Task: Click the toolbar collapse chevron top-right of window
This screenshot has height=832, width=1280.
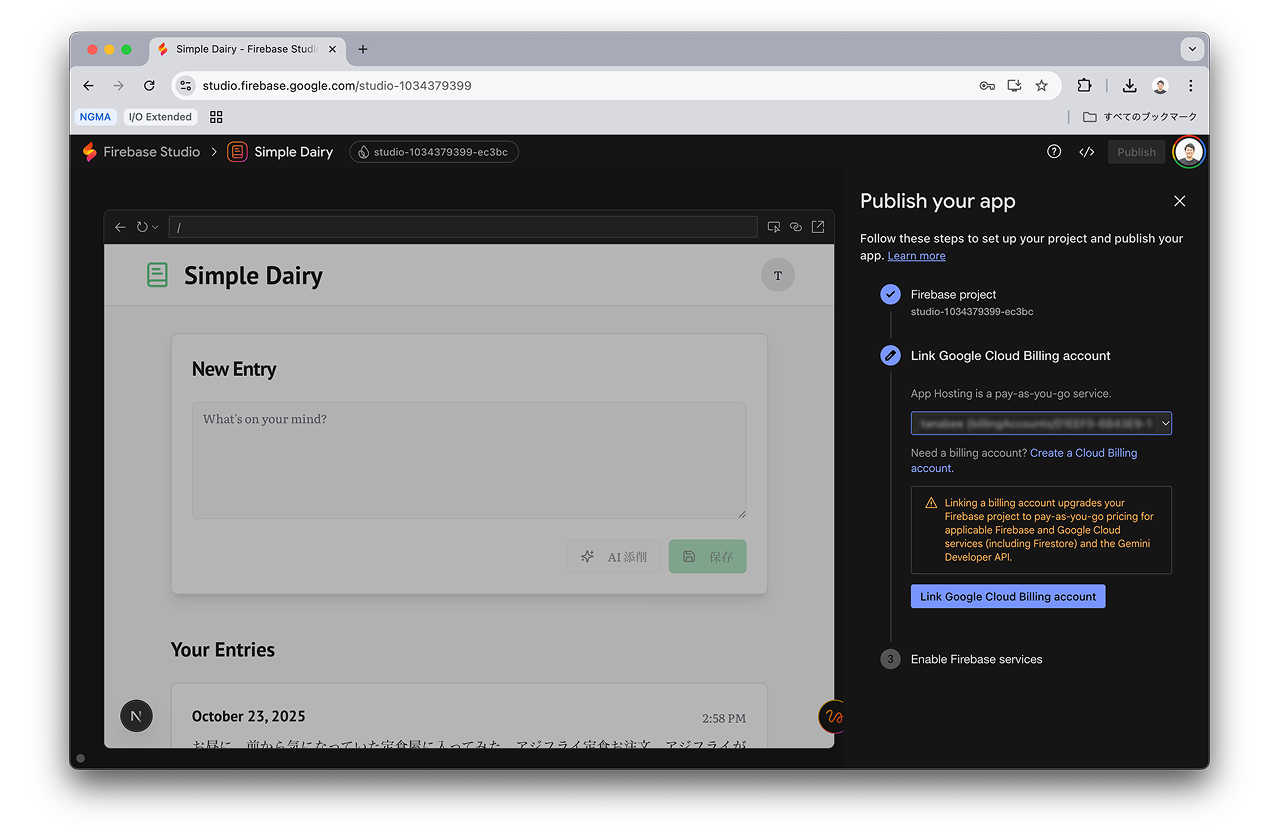Action: 1192,48
